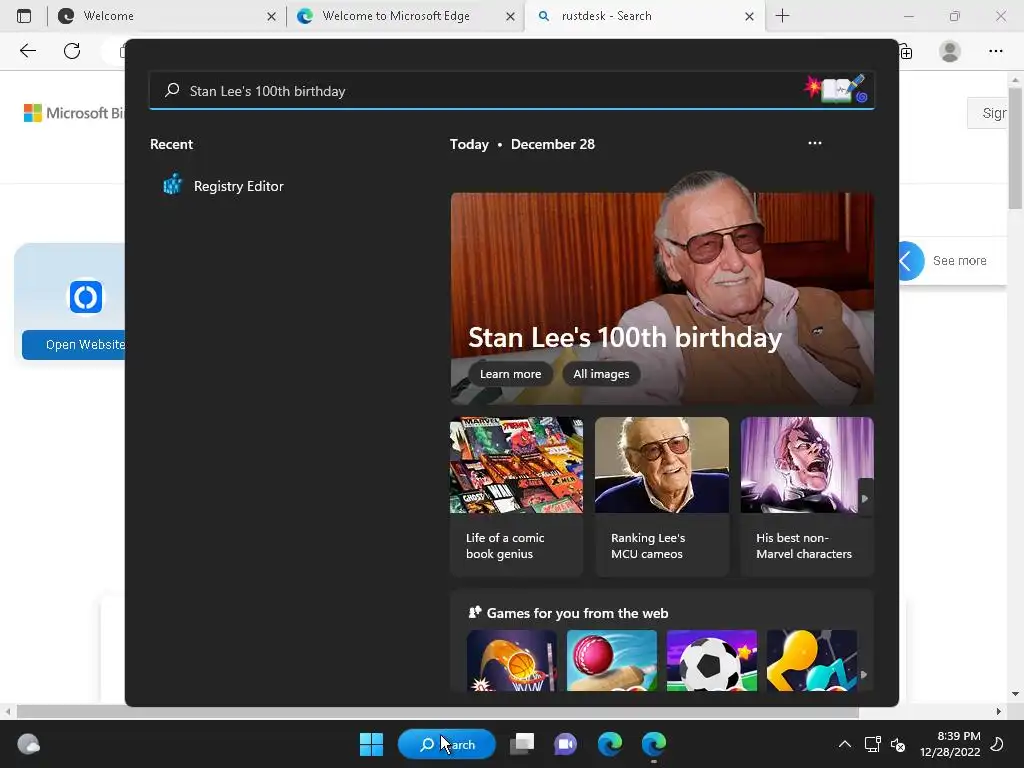Refresh the current page in Edge
Image resolution: width=1024 pixels, height=768 pixels.
(72, 51)
